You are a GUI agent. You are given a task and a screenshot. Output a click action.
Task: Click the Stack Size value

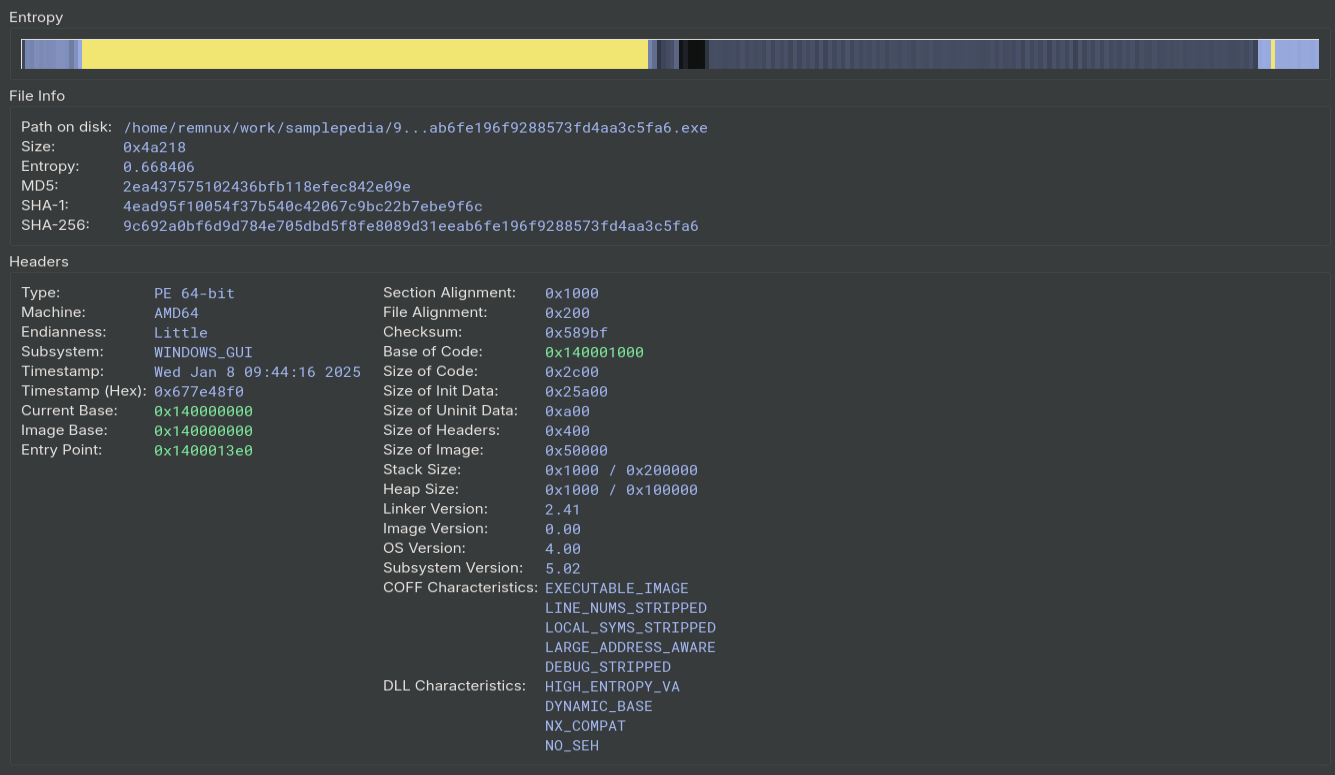click(x=621, y=470)
